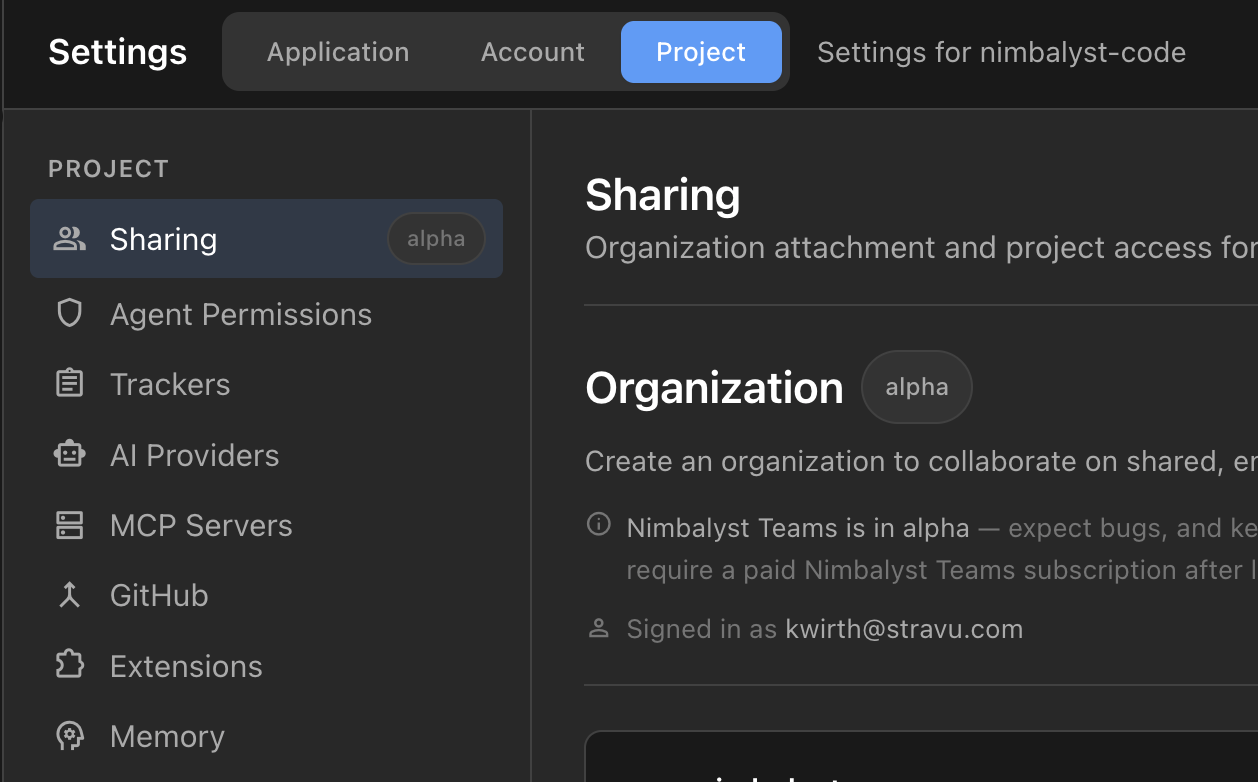Viewport: 1258px width, 782px height.
Task: Click the GitHub merge icon
Action: click(69, 595)
